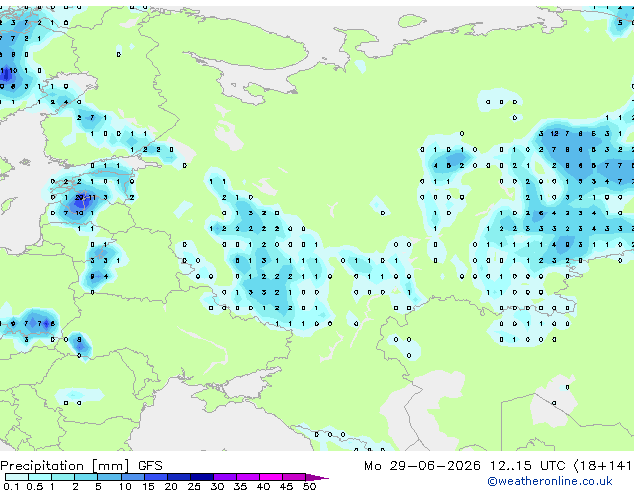Pick the 15–20 mm legend color swatch

tap(156, 477)
